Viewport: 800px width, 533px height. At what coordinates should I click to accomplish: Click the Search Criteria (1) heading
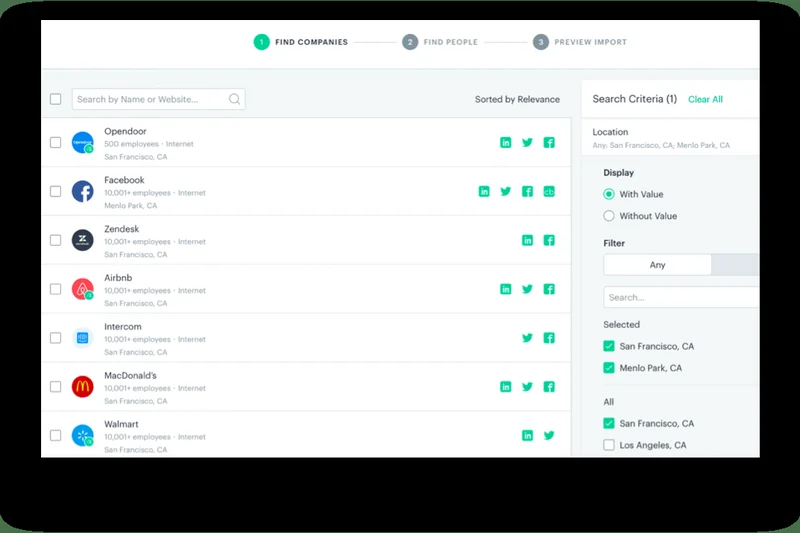coord(634,99)
